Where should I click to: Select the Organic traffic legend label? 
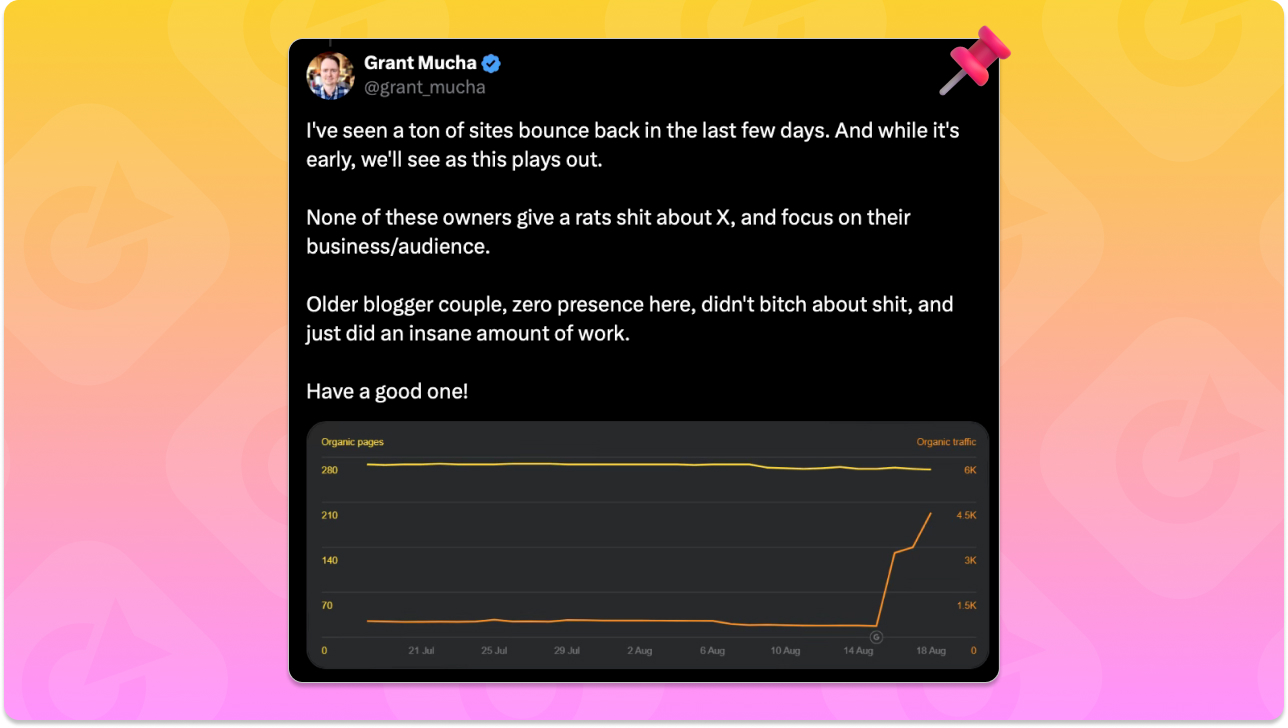(946, 442)
